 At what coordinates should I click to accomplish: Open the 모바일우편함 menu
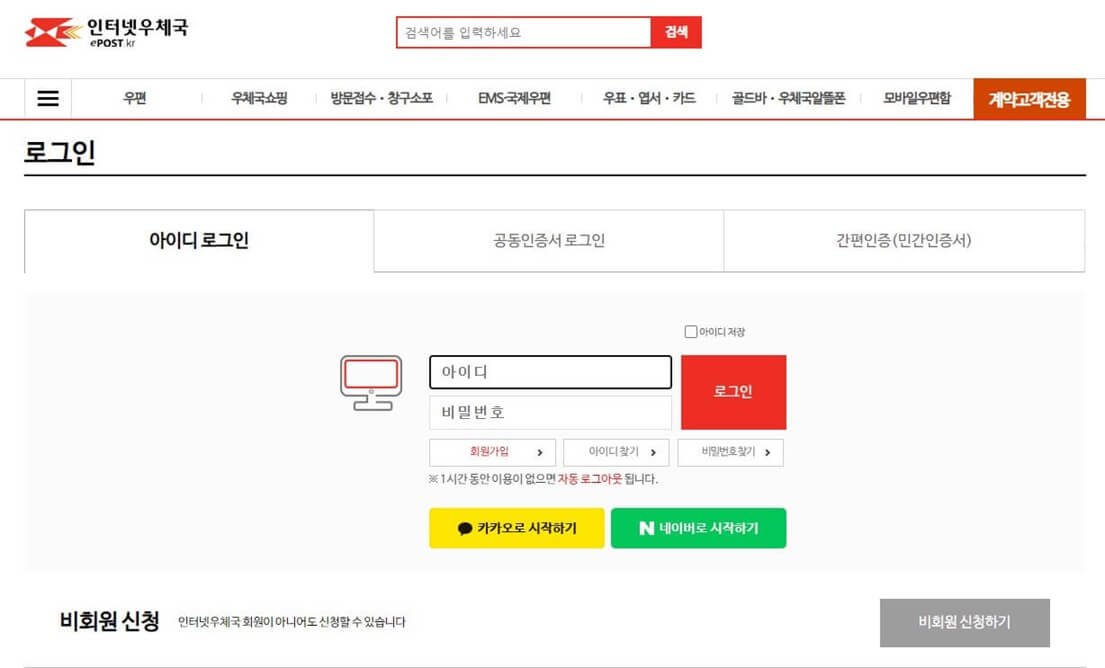click(917, 98)
